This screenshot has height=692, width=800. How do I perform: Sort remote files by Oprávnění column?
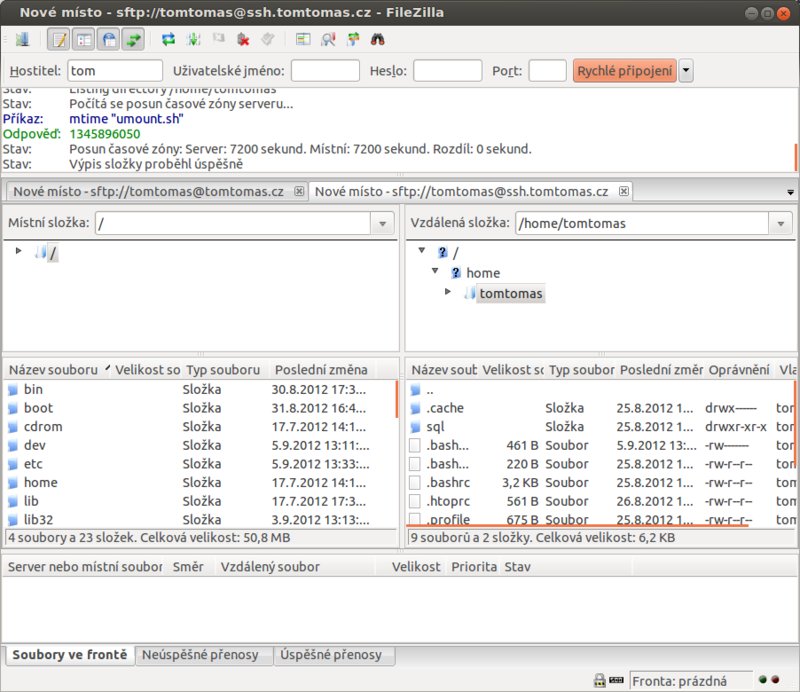click(x=739, y=369)
